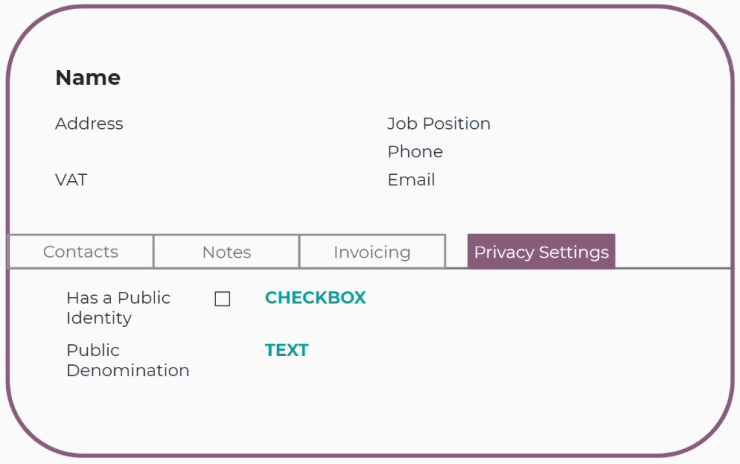Image resolution: width=740 pixels, height=464 pixels.
Task: Open the Privacy Settings tab
Action: pos(541,251)
